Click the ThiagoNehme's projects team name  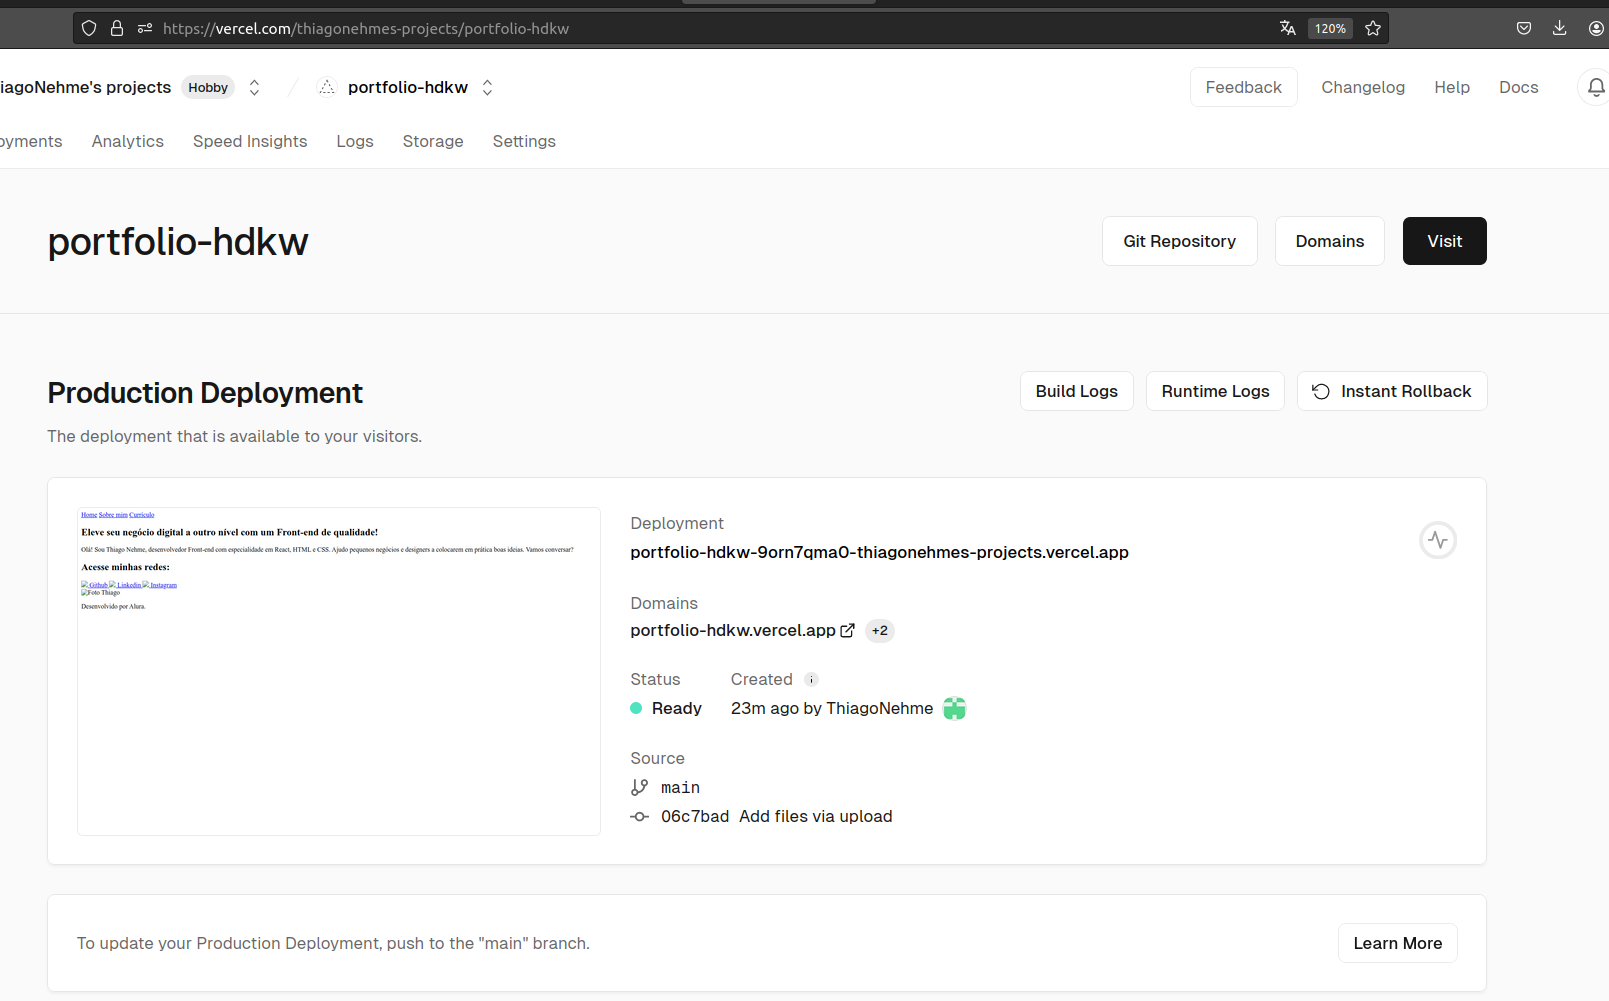point(86,87)
